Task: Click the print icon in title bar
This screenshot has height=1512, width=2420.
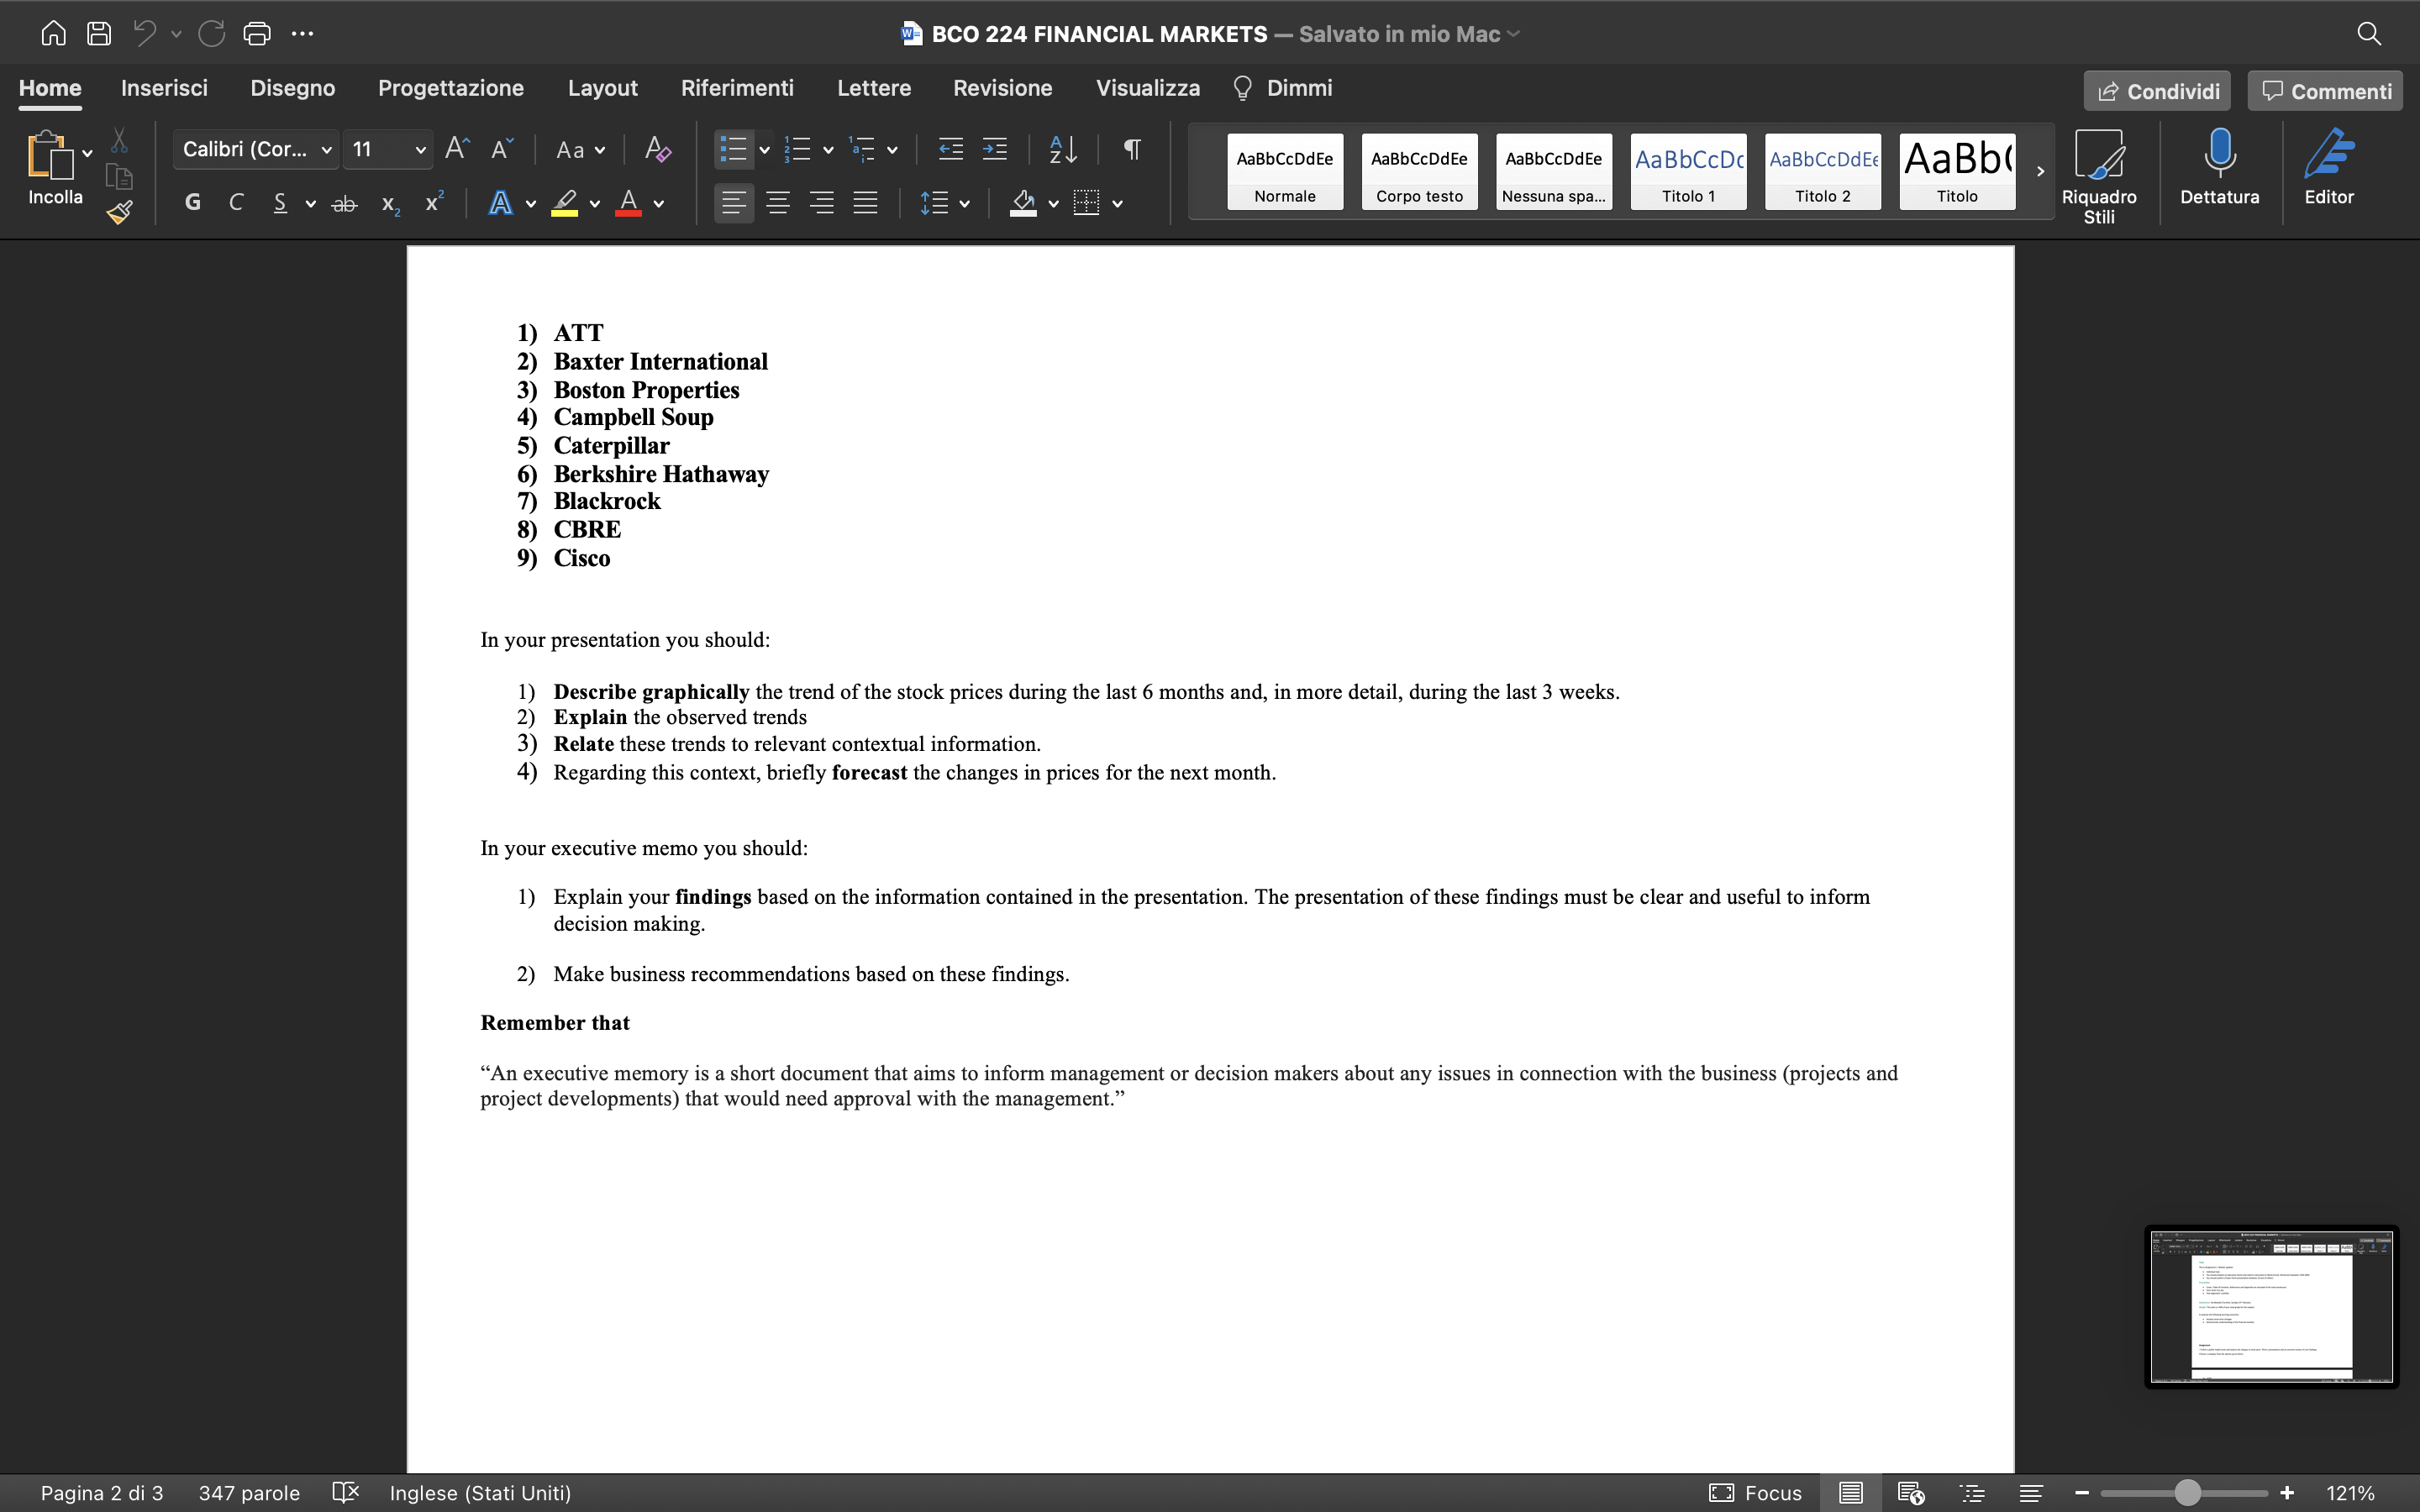Action: 257,34
